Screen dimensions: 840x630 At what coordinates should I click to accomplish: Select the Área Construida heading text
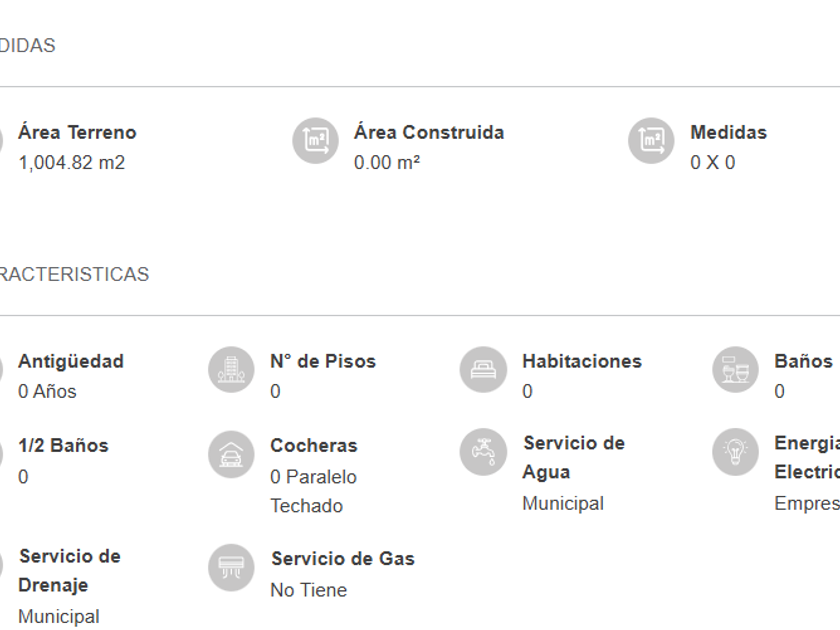coord(429,132)
